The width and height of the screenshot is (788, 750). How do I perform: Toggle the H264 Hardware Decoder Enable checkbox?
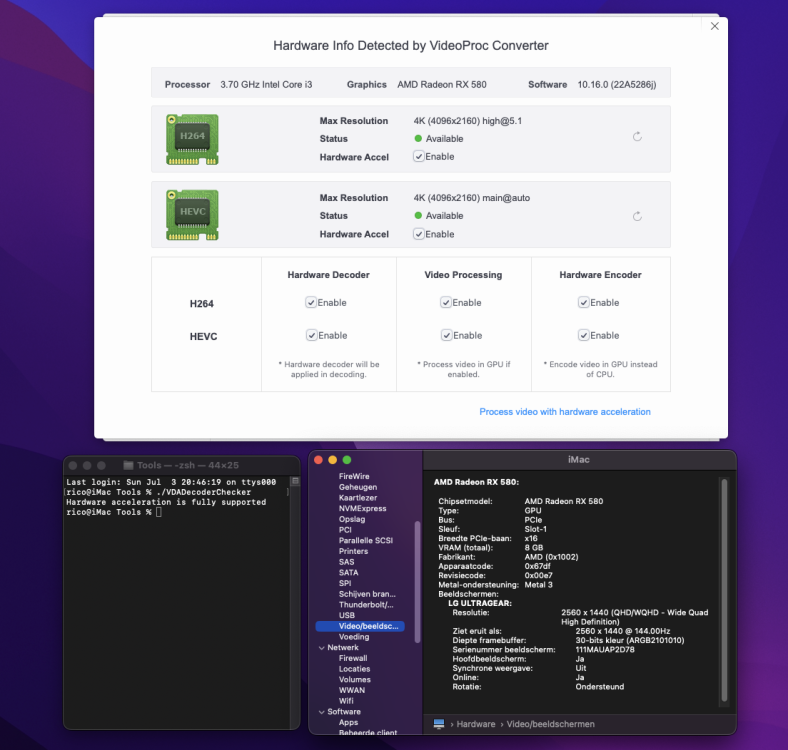pyautogui.click(x=311, y=302)
